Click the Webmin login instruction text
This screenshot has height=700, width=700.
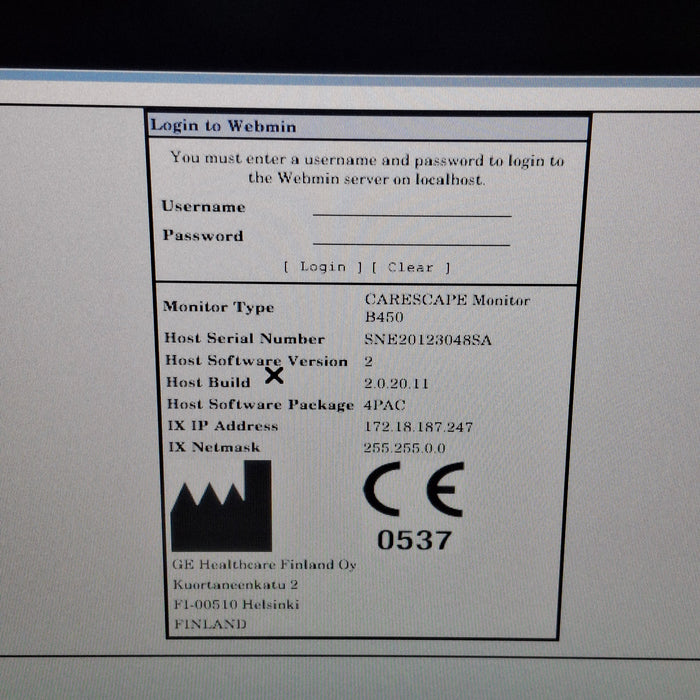(367, 168)
